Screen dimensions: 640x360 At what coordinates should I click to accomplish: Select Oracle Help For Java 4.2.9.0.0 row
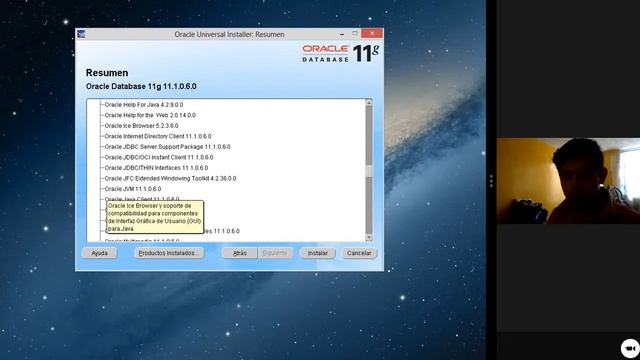(x=144, y=105)
